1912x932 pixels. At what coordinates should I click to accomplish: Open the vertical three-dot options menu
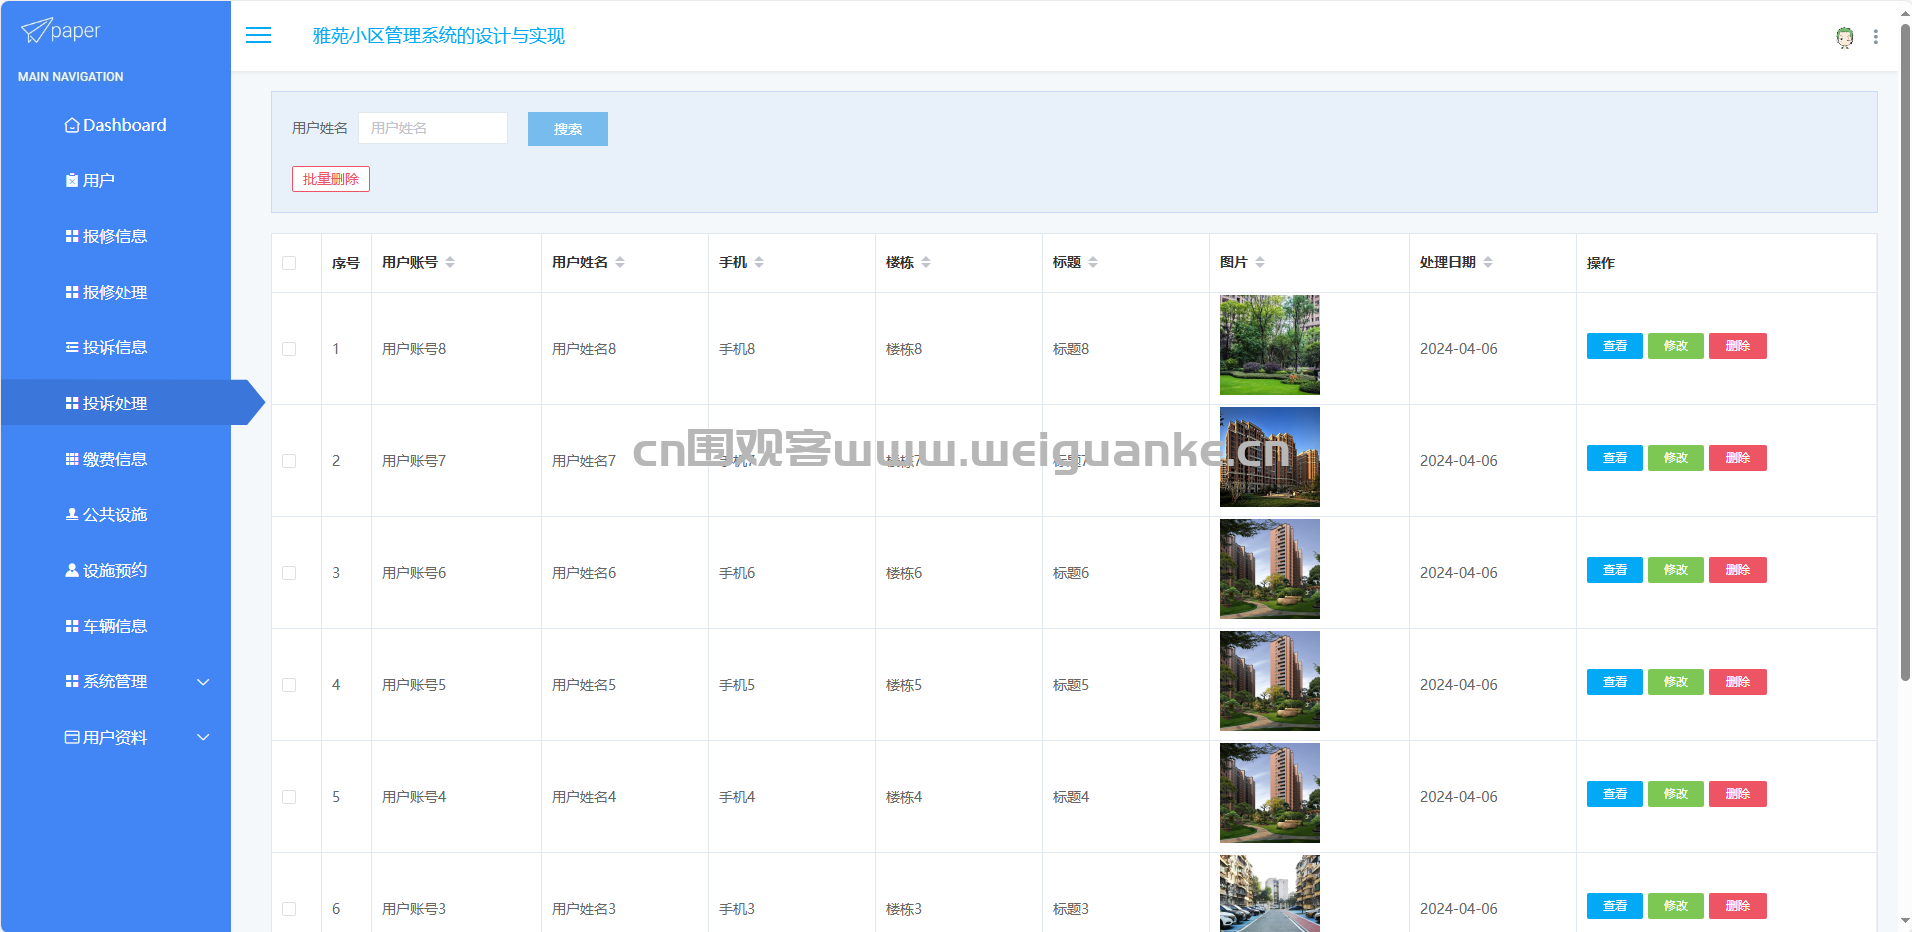coord(1875,37)
